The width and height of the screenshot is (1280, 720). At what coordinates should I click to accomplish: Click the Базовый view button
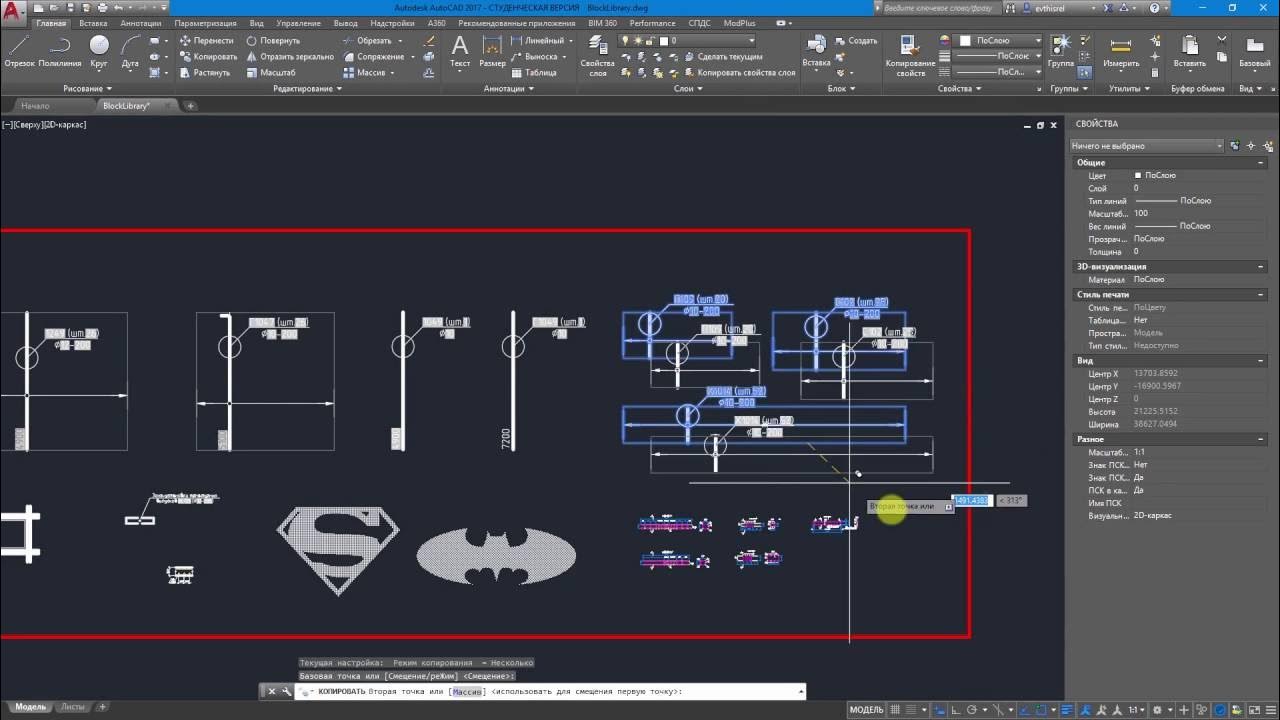pyautogui.click(x=1255, y=52)
